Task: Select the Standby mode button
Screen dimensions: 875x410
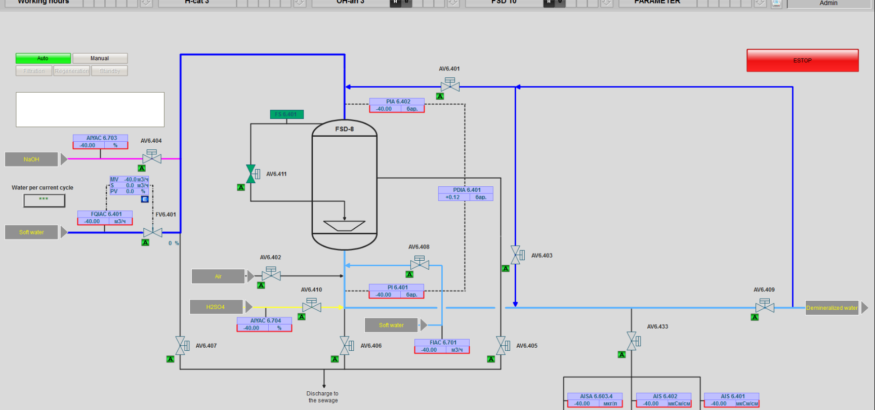Action: [x=109, y=71]
